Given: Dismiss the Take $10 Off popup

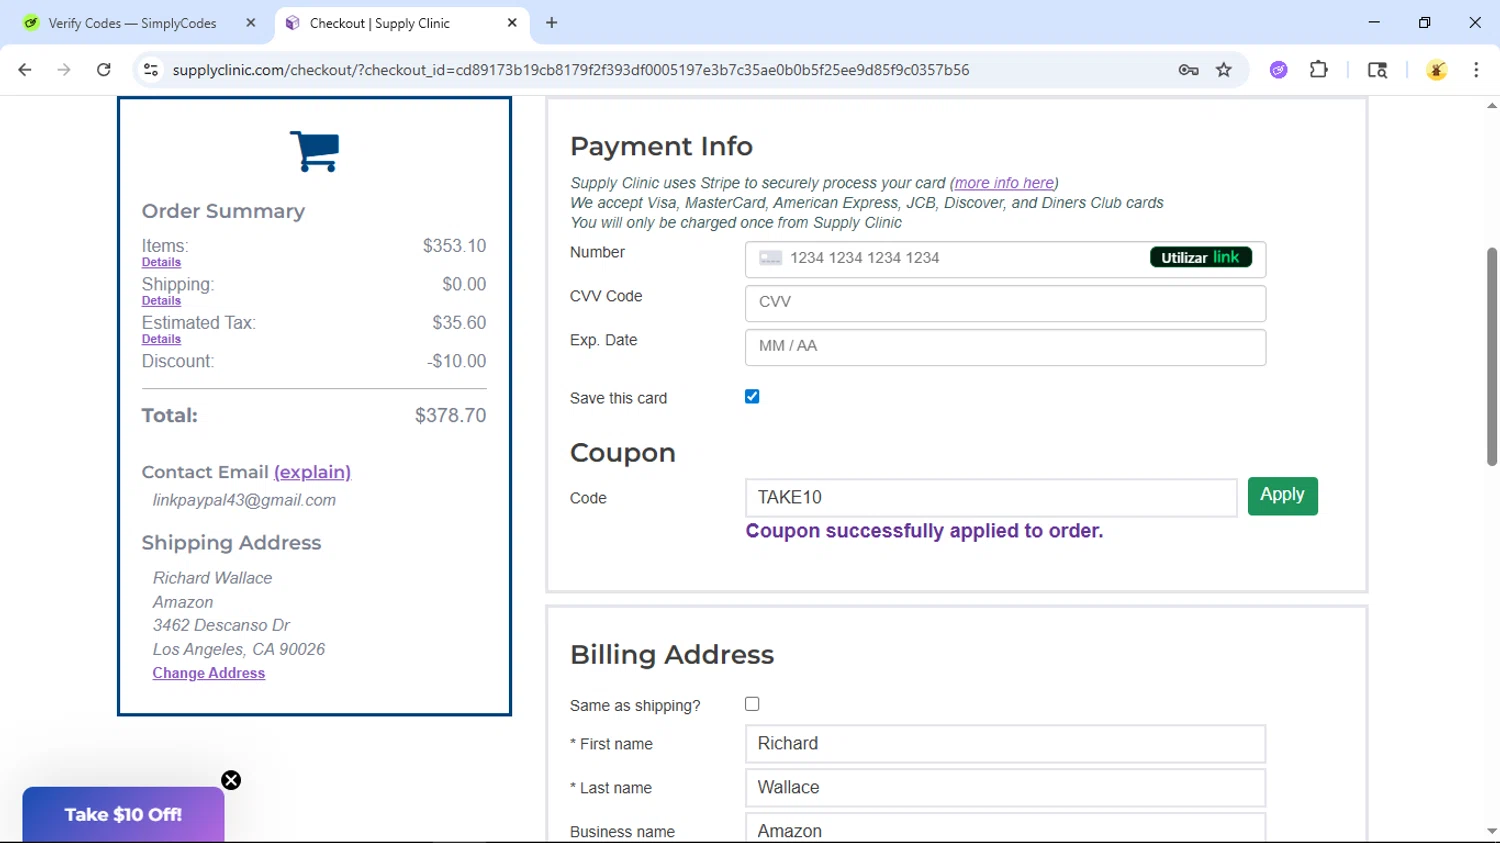Looking at the screenshot, I should tap(231, 780).
